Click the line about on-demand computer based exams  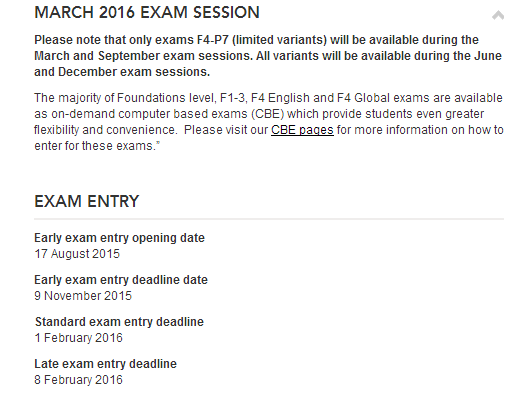click(259, 114)
